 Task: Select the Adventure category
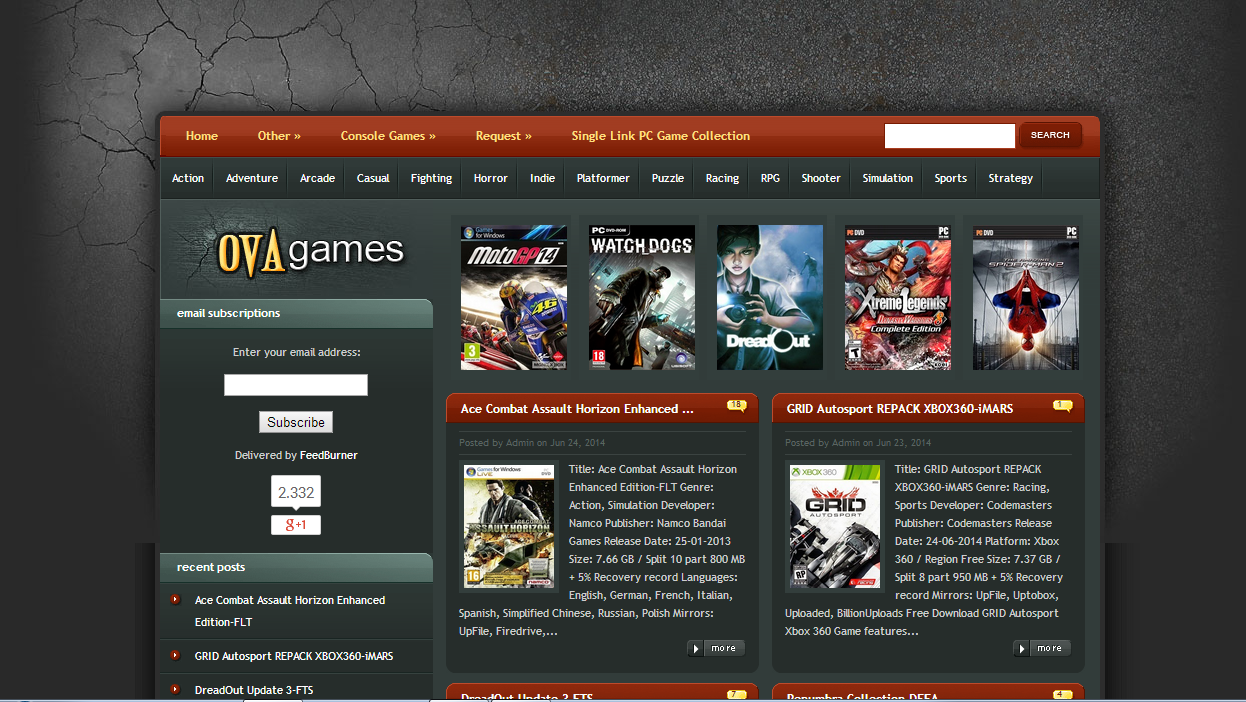click(252, 178)
